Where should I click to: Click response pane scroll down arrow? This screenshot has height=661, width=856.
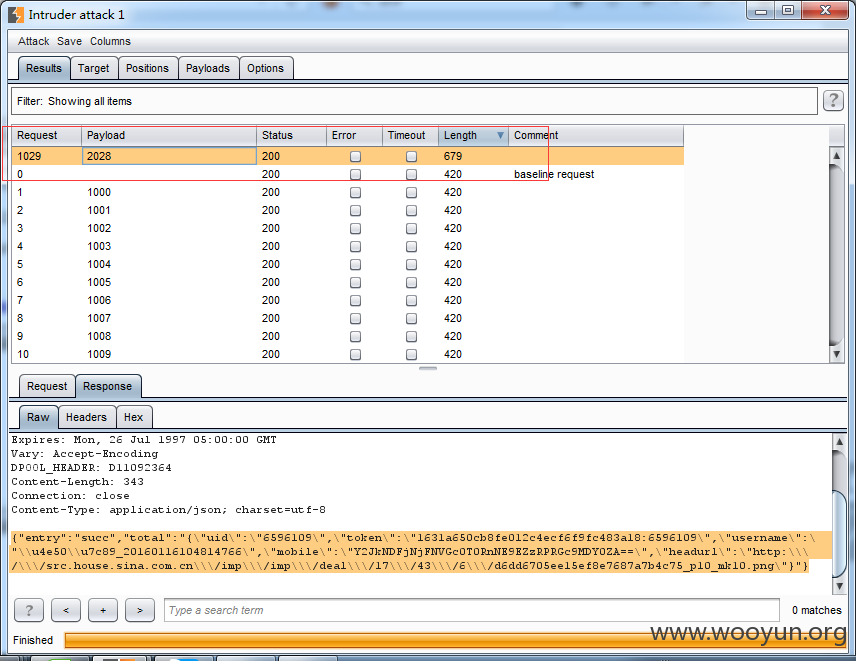click(x=839, y=587)
